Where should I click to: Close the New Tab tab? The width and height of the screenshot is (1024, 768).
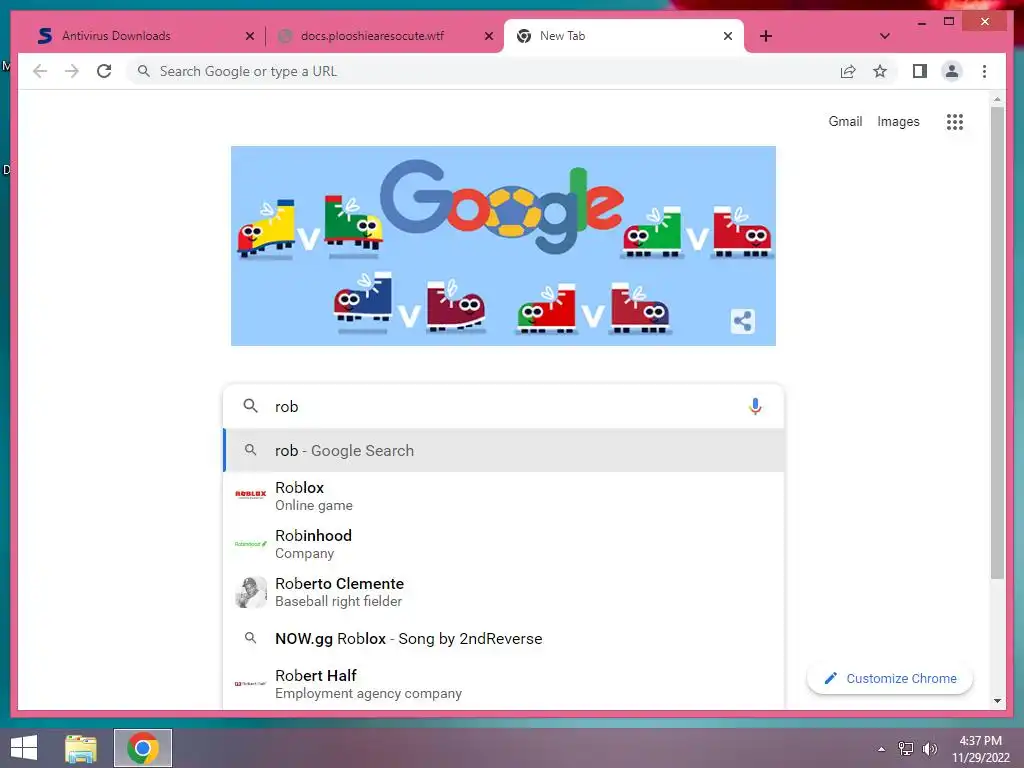(x=728, y=36)
